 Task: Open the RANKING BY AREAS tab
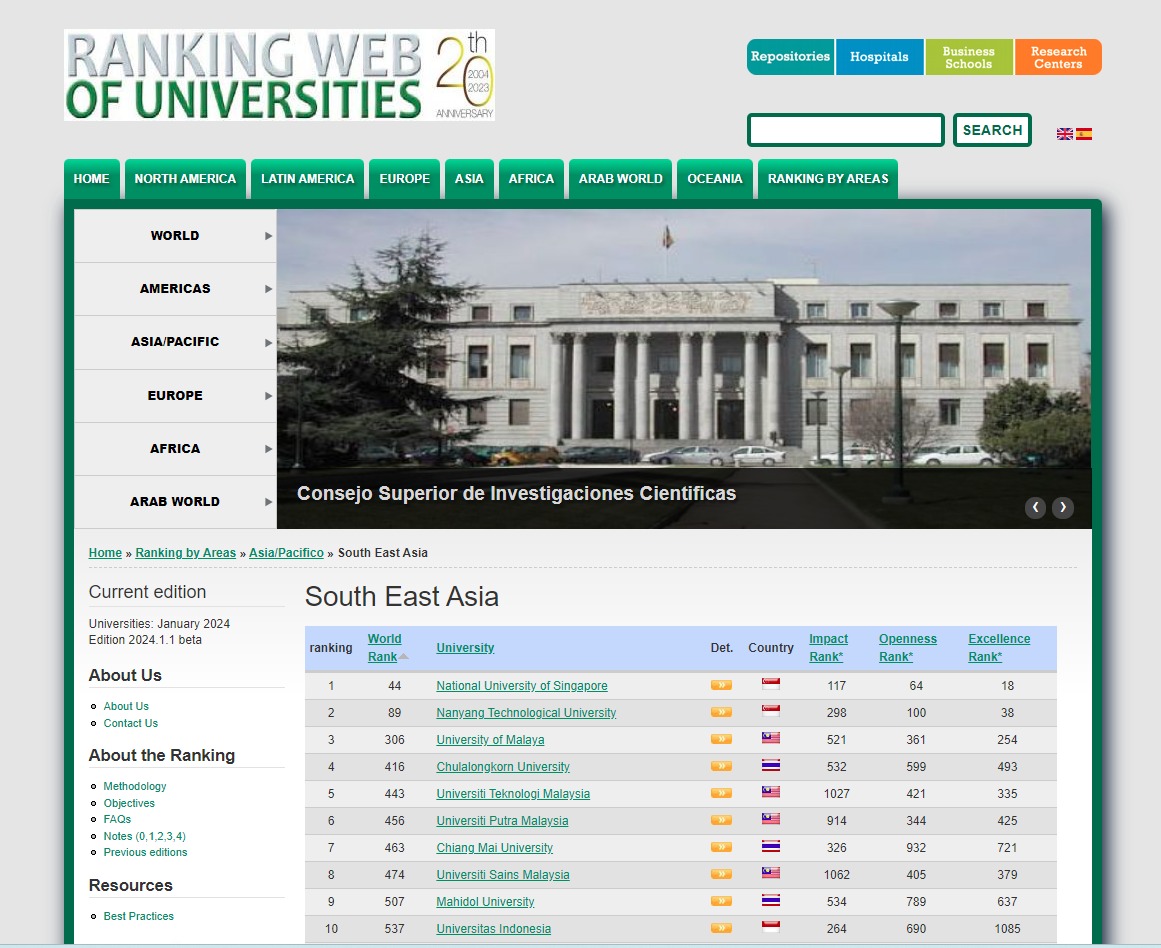(x=828, y=178)
